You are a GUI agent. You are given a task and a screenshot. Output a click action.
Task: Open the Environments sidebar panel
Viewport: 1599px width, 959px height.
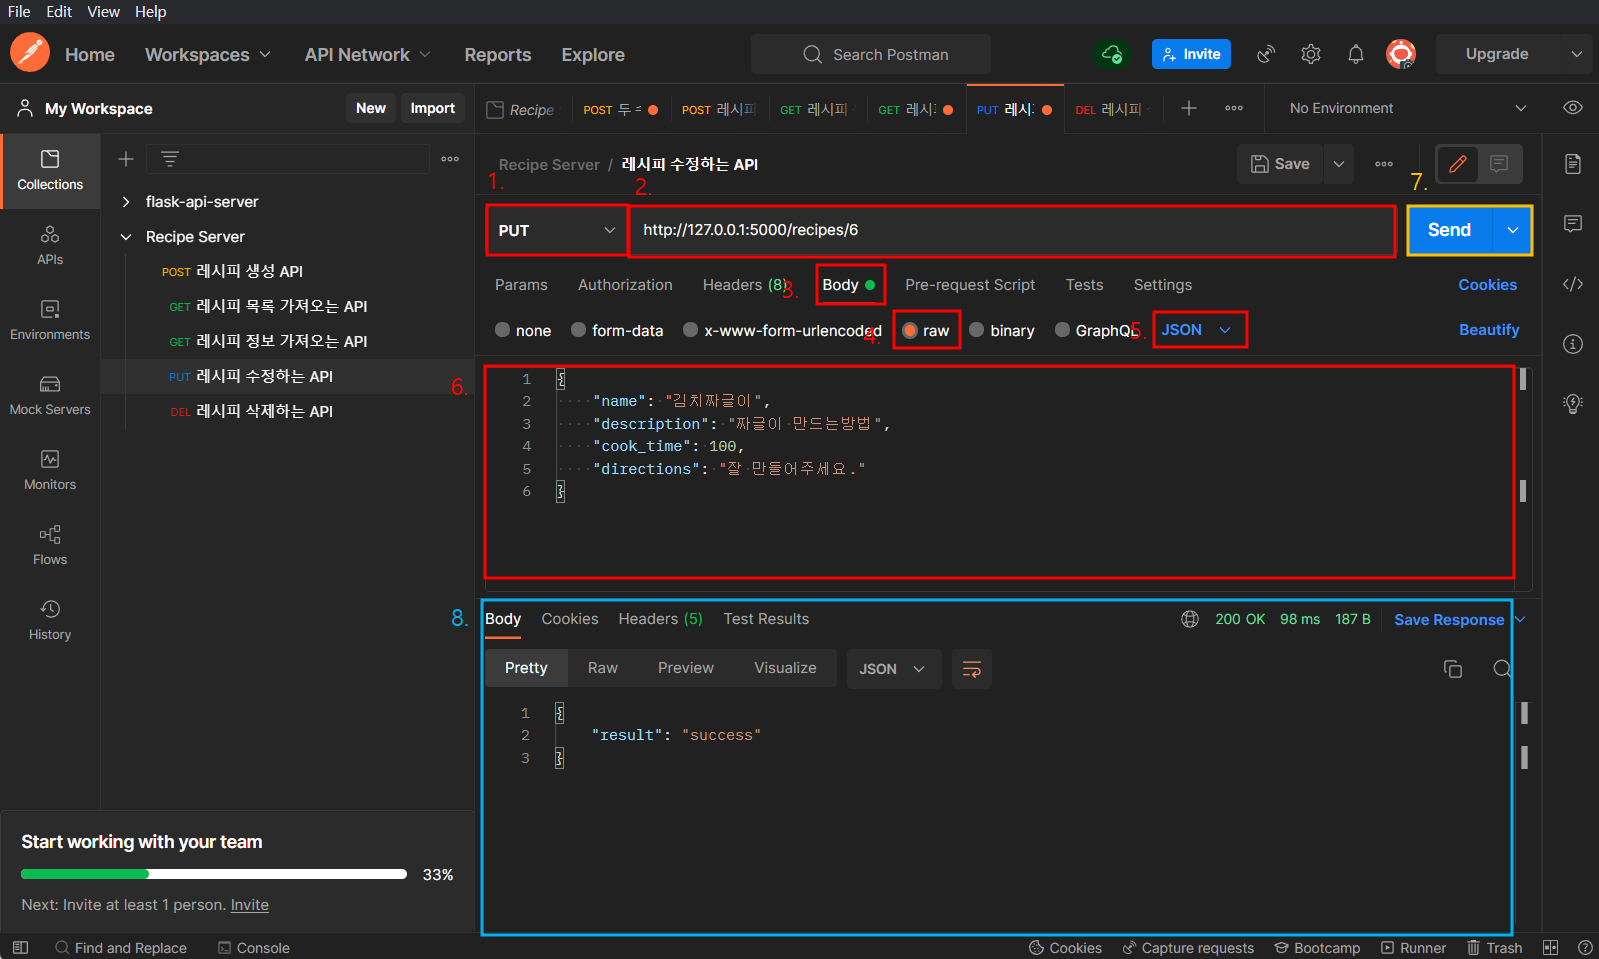[x=50, y=321]
